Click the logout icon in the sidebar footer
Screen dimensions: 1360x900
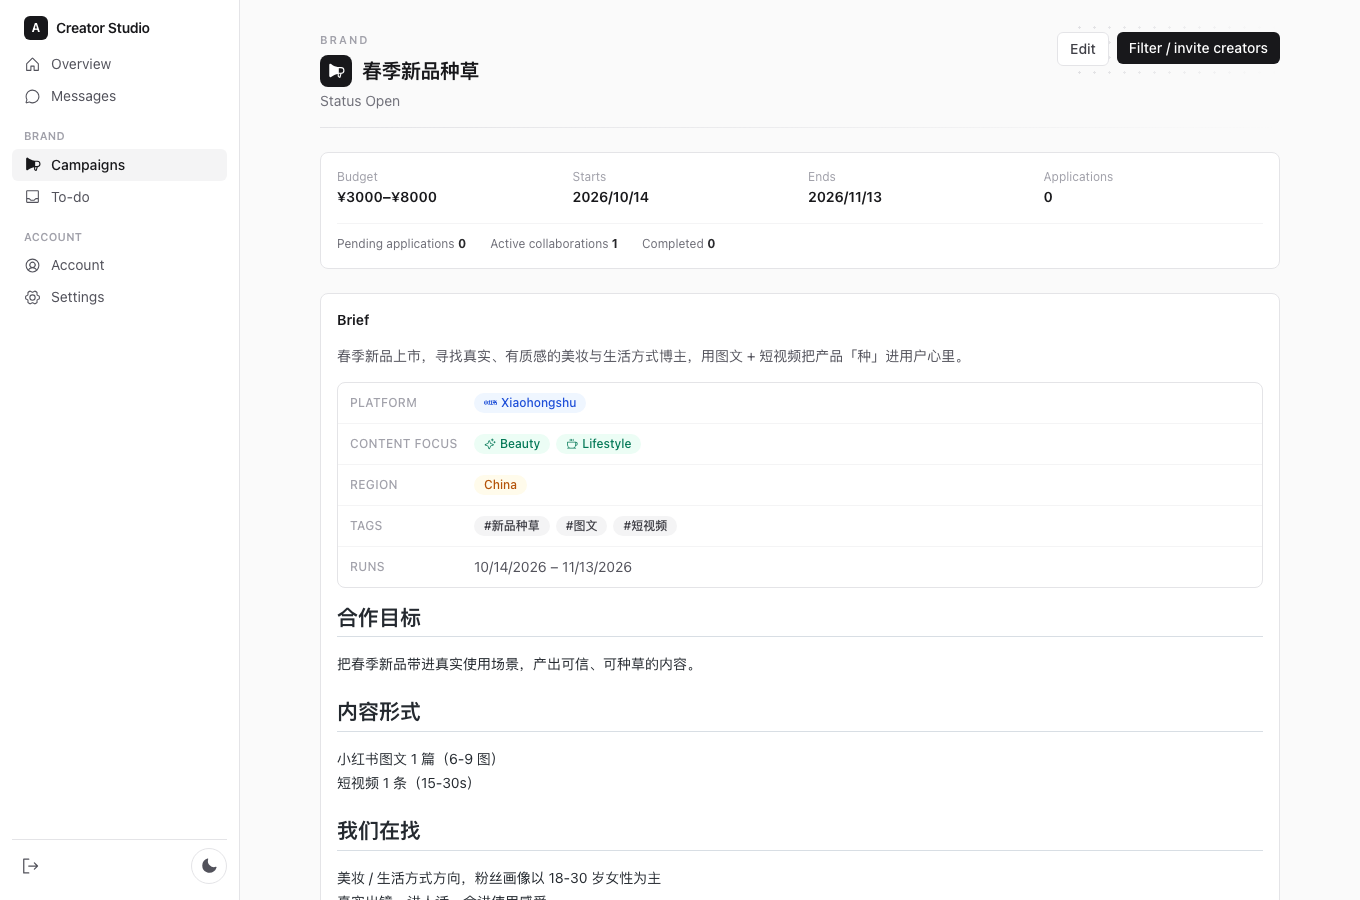[x=30, y=866]
